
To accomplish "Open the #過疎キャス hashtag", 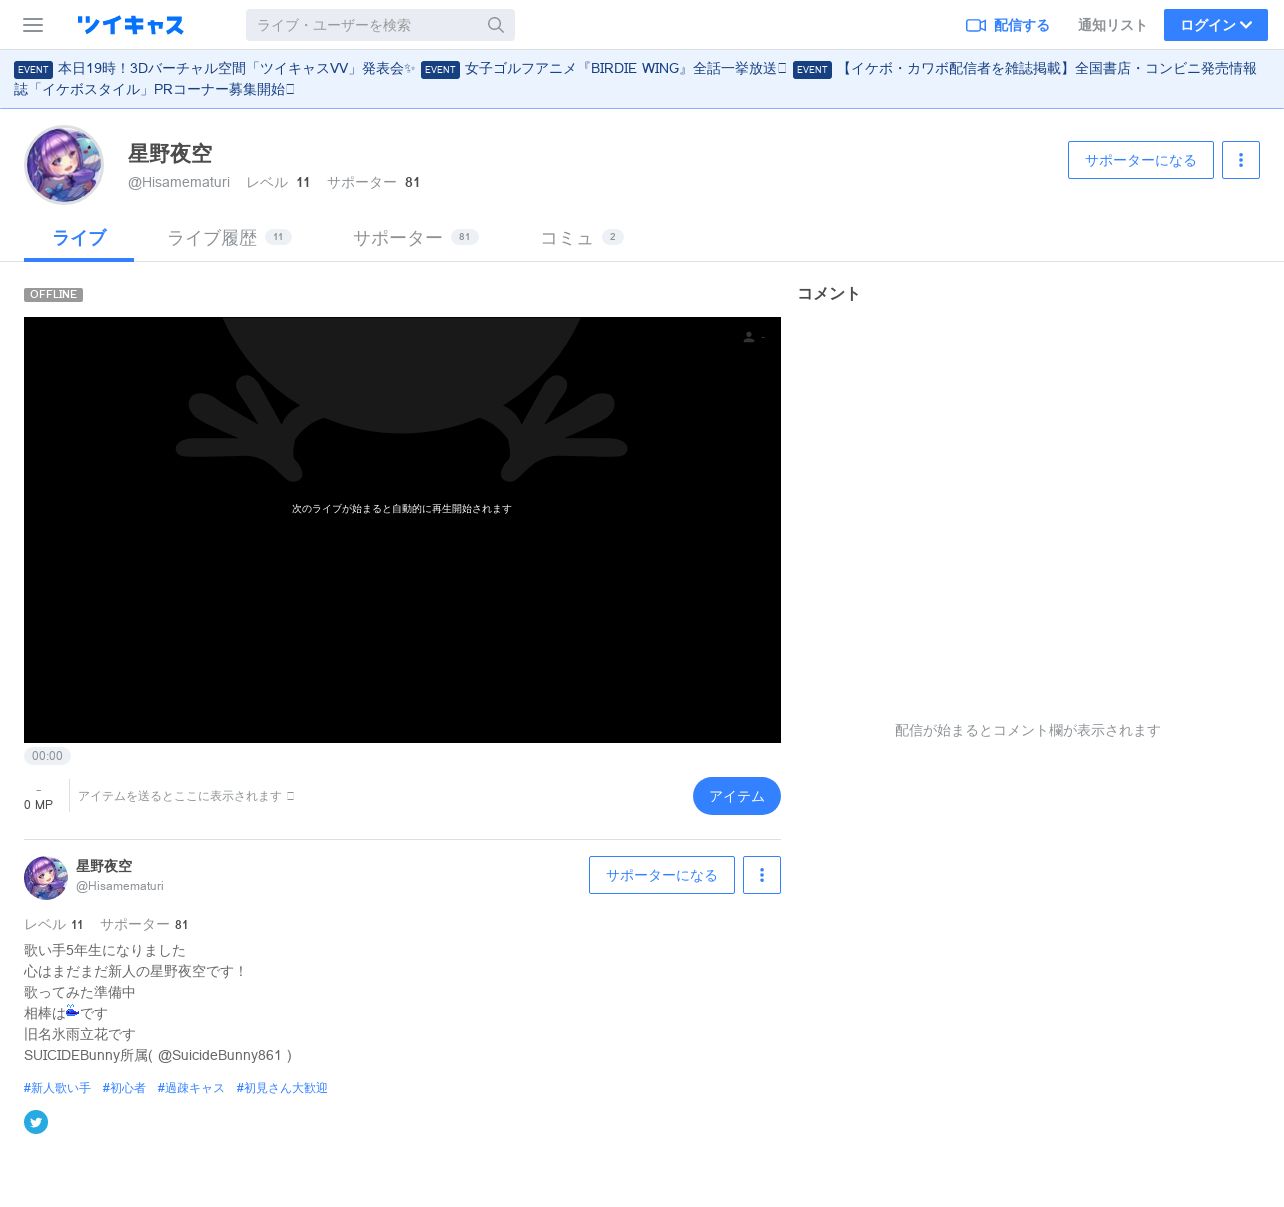I will coord(191,1088).
